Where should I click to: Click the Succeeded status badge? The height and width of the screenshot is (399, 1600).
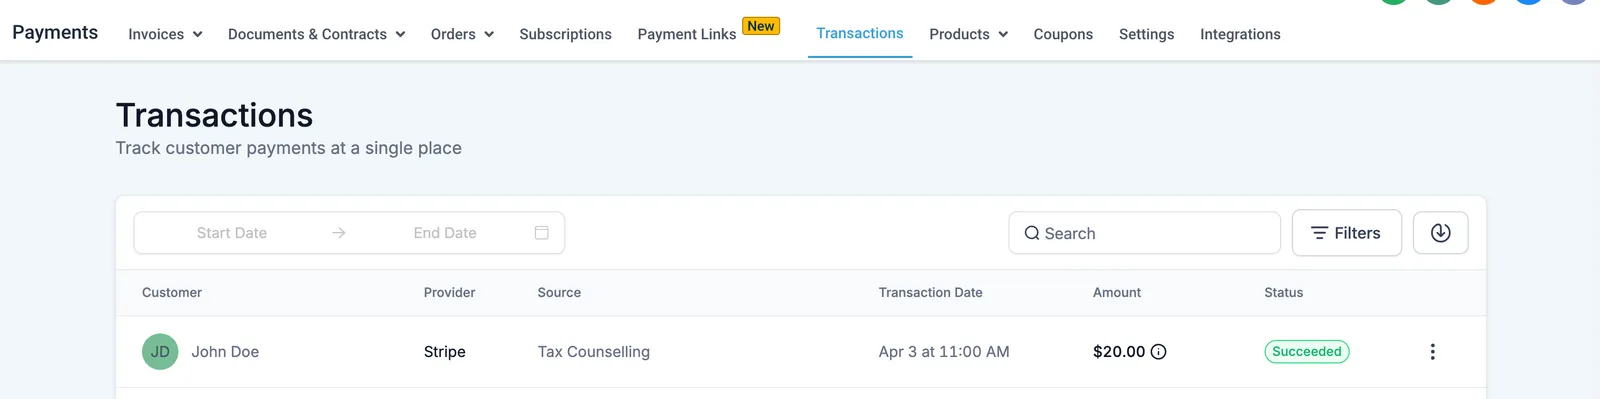pos(1307,352)
